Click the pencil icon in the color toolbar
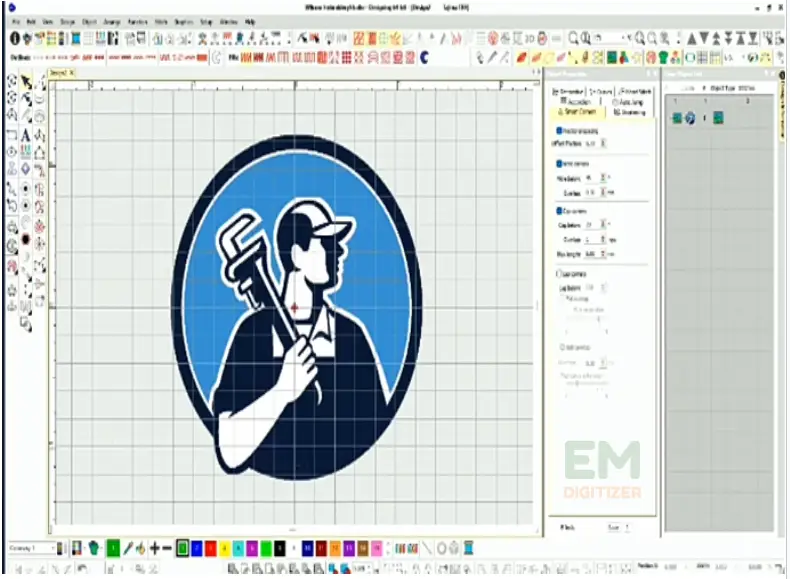Image resolution: width=790 pixels, height=579 pixels. point(128,548)
